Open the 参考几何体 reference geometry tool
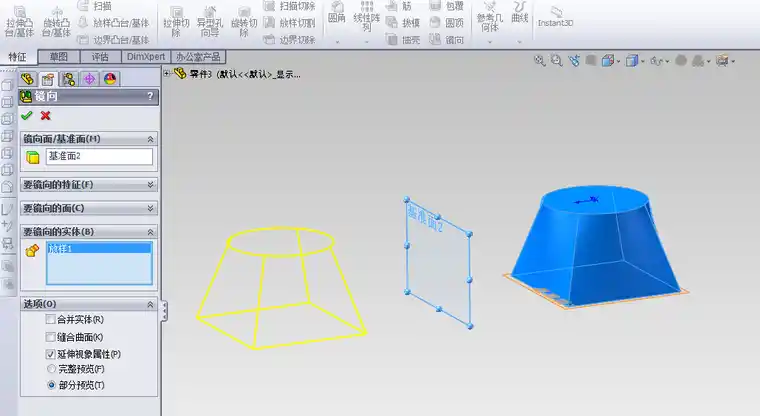Viewport: 760px width, 416px height. [490, 17]
